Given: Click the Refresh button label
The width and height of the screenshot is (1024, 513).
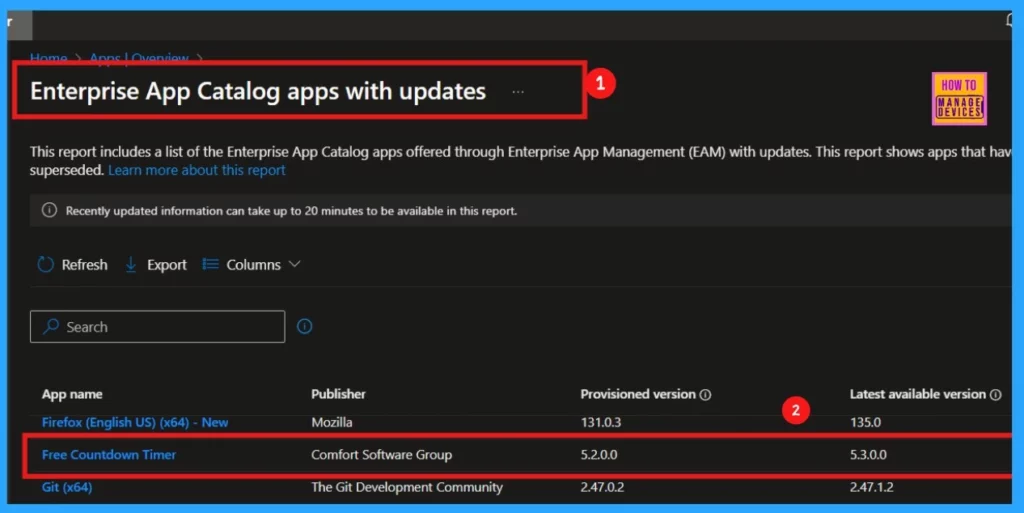Looking at the screenshot, I should click(84, 264).
